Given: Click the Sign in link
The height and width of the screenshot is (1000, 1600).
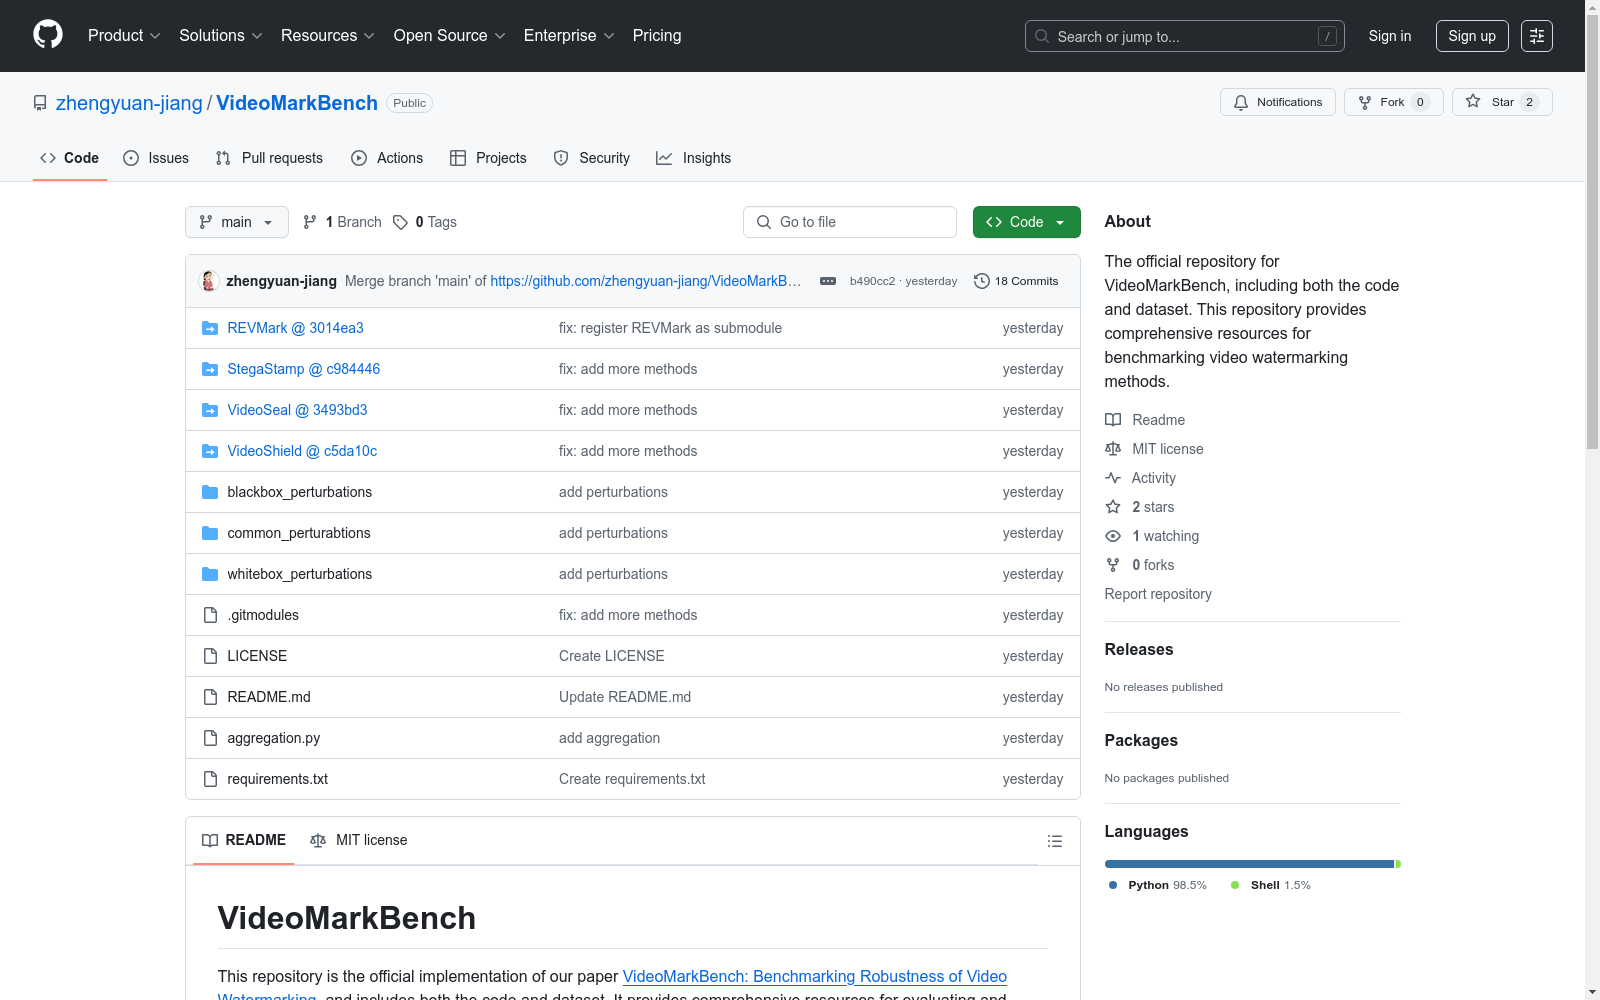Looking at the screenshot, I should click(1390, 36).
